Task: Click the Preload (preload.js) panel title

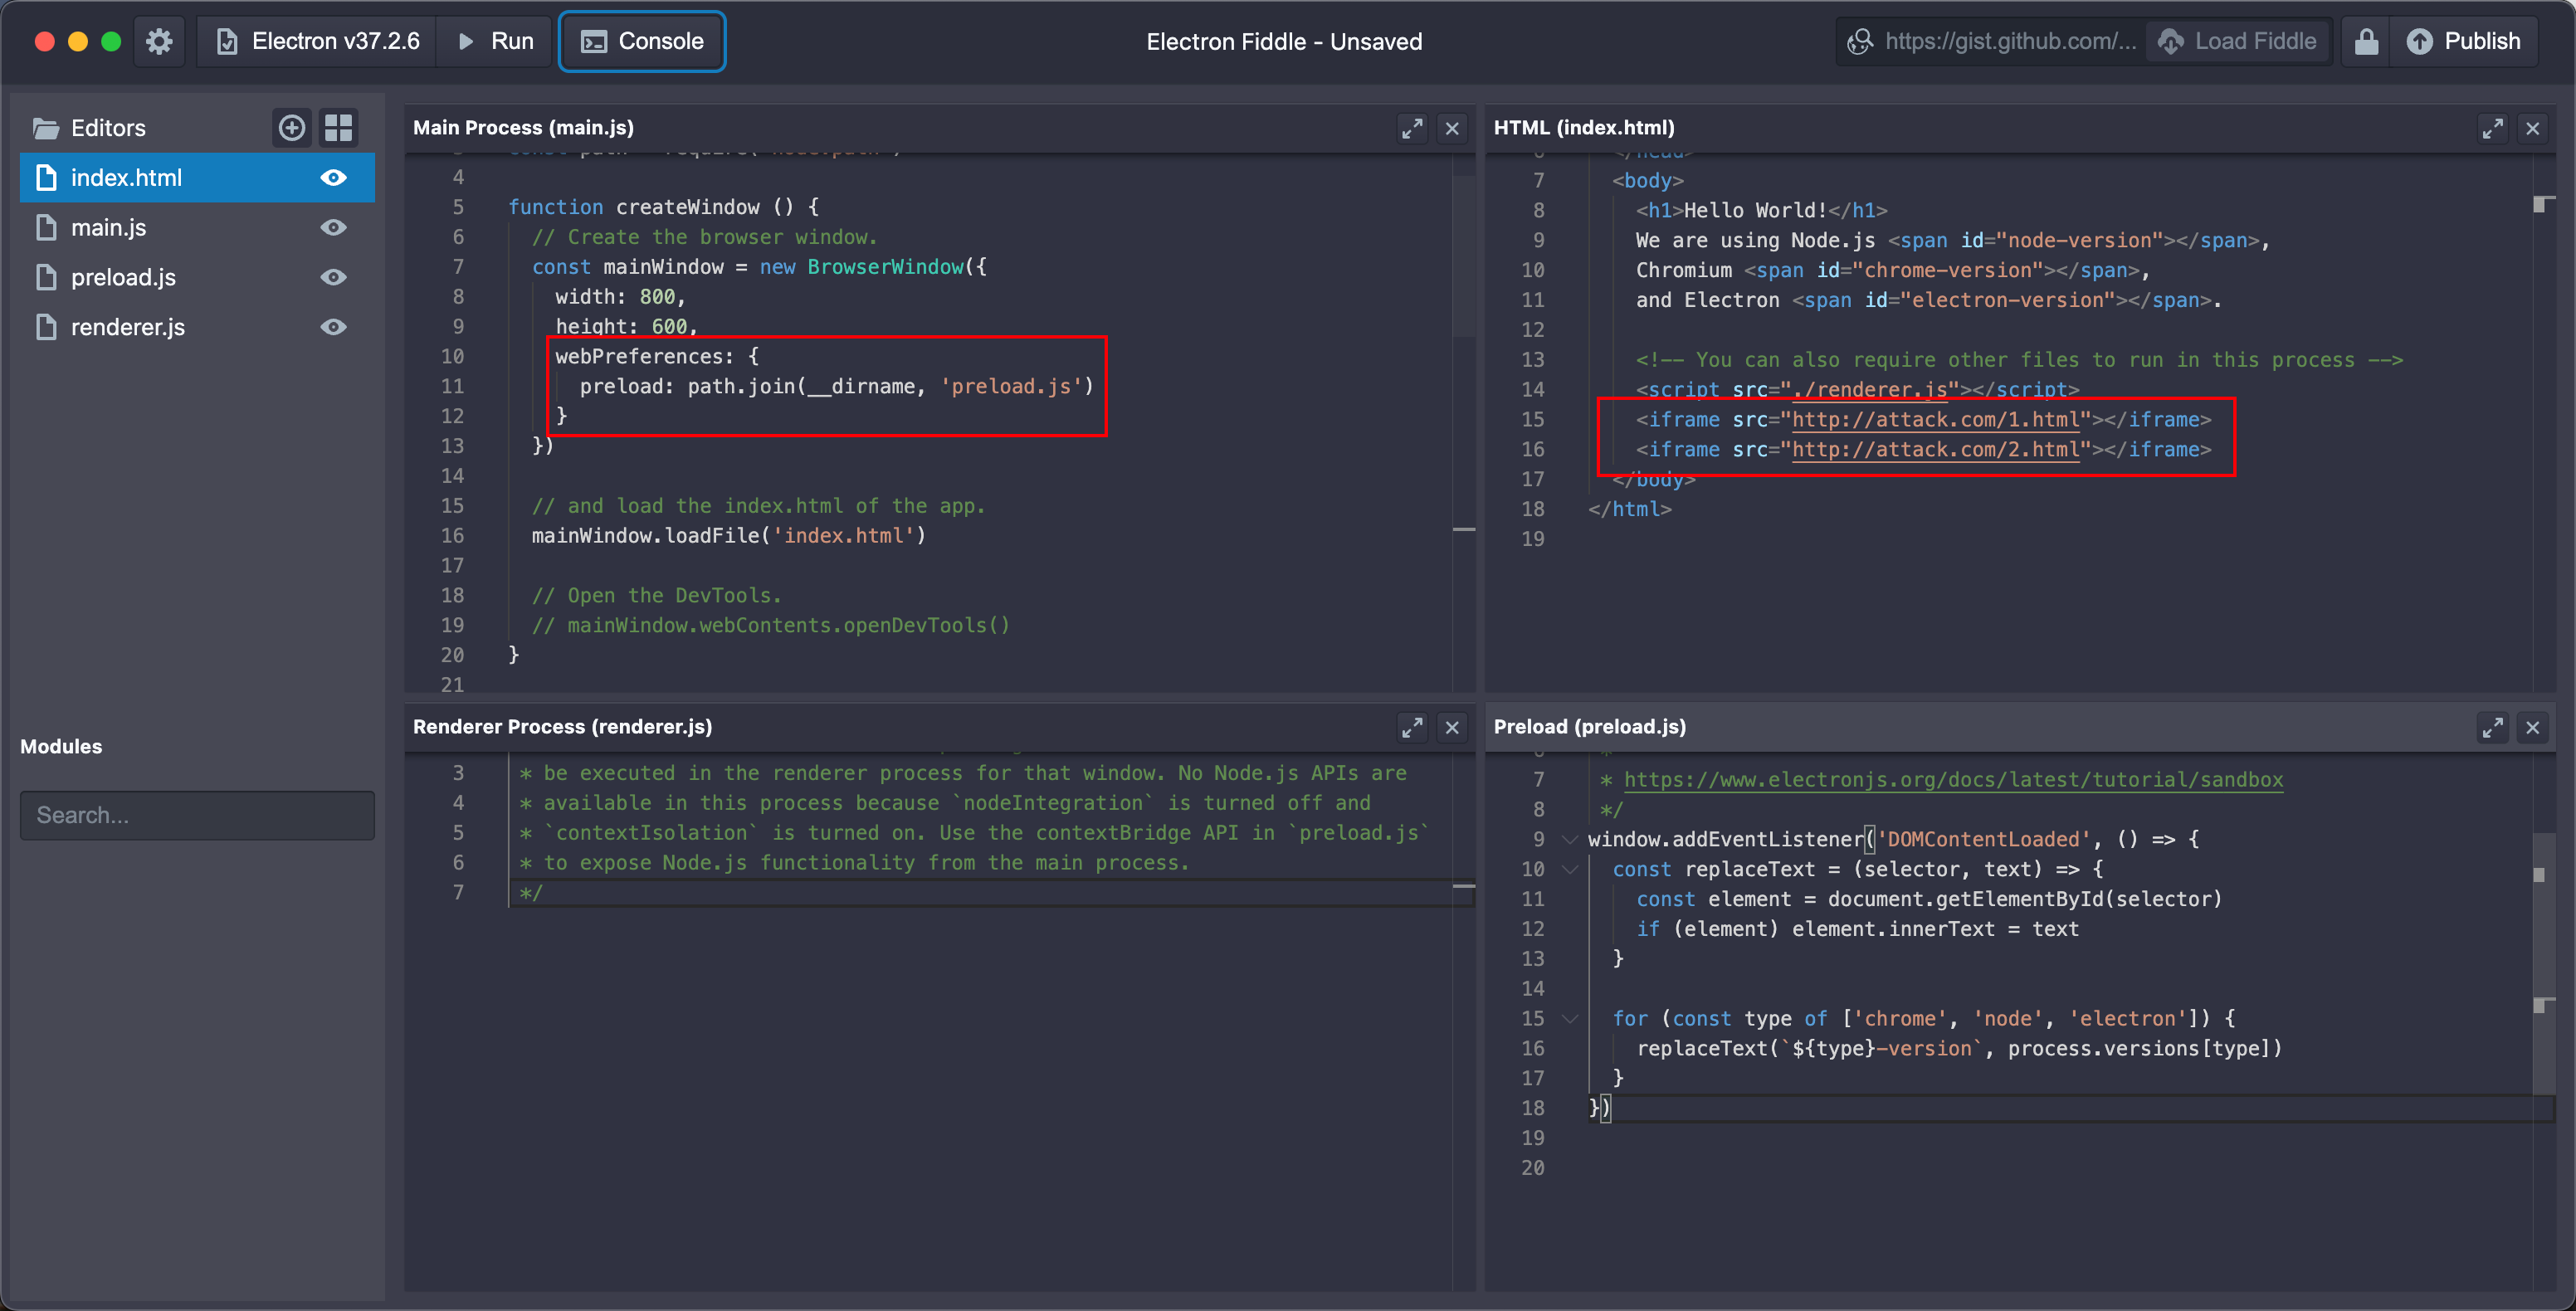Action: [1589, 727]
